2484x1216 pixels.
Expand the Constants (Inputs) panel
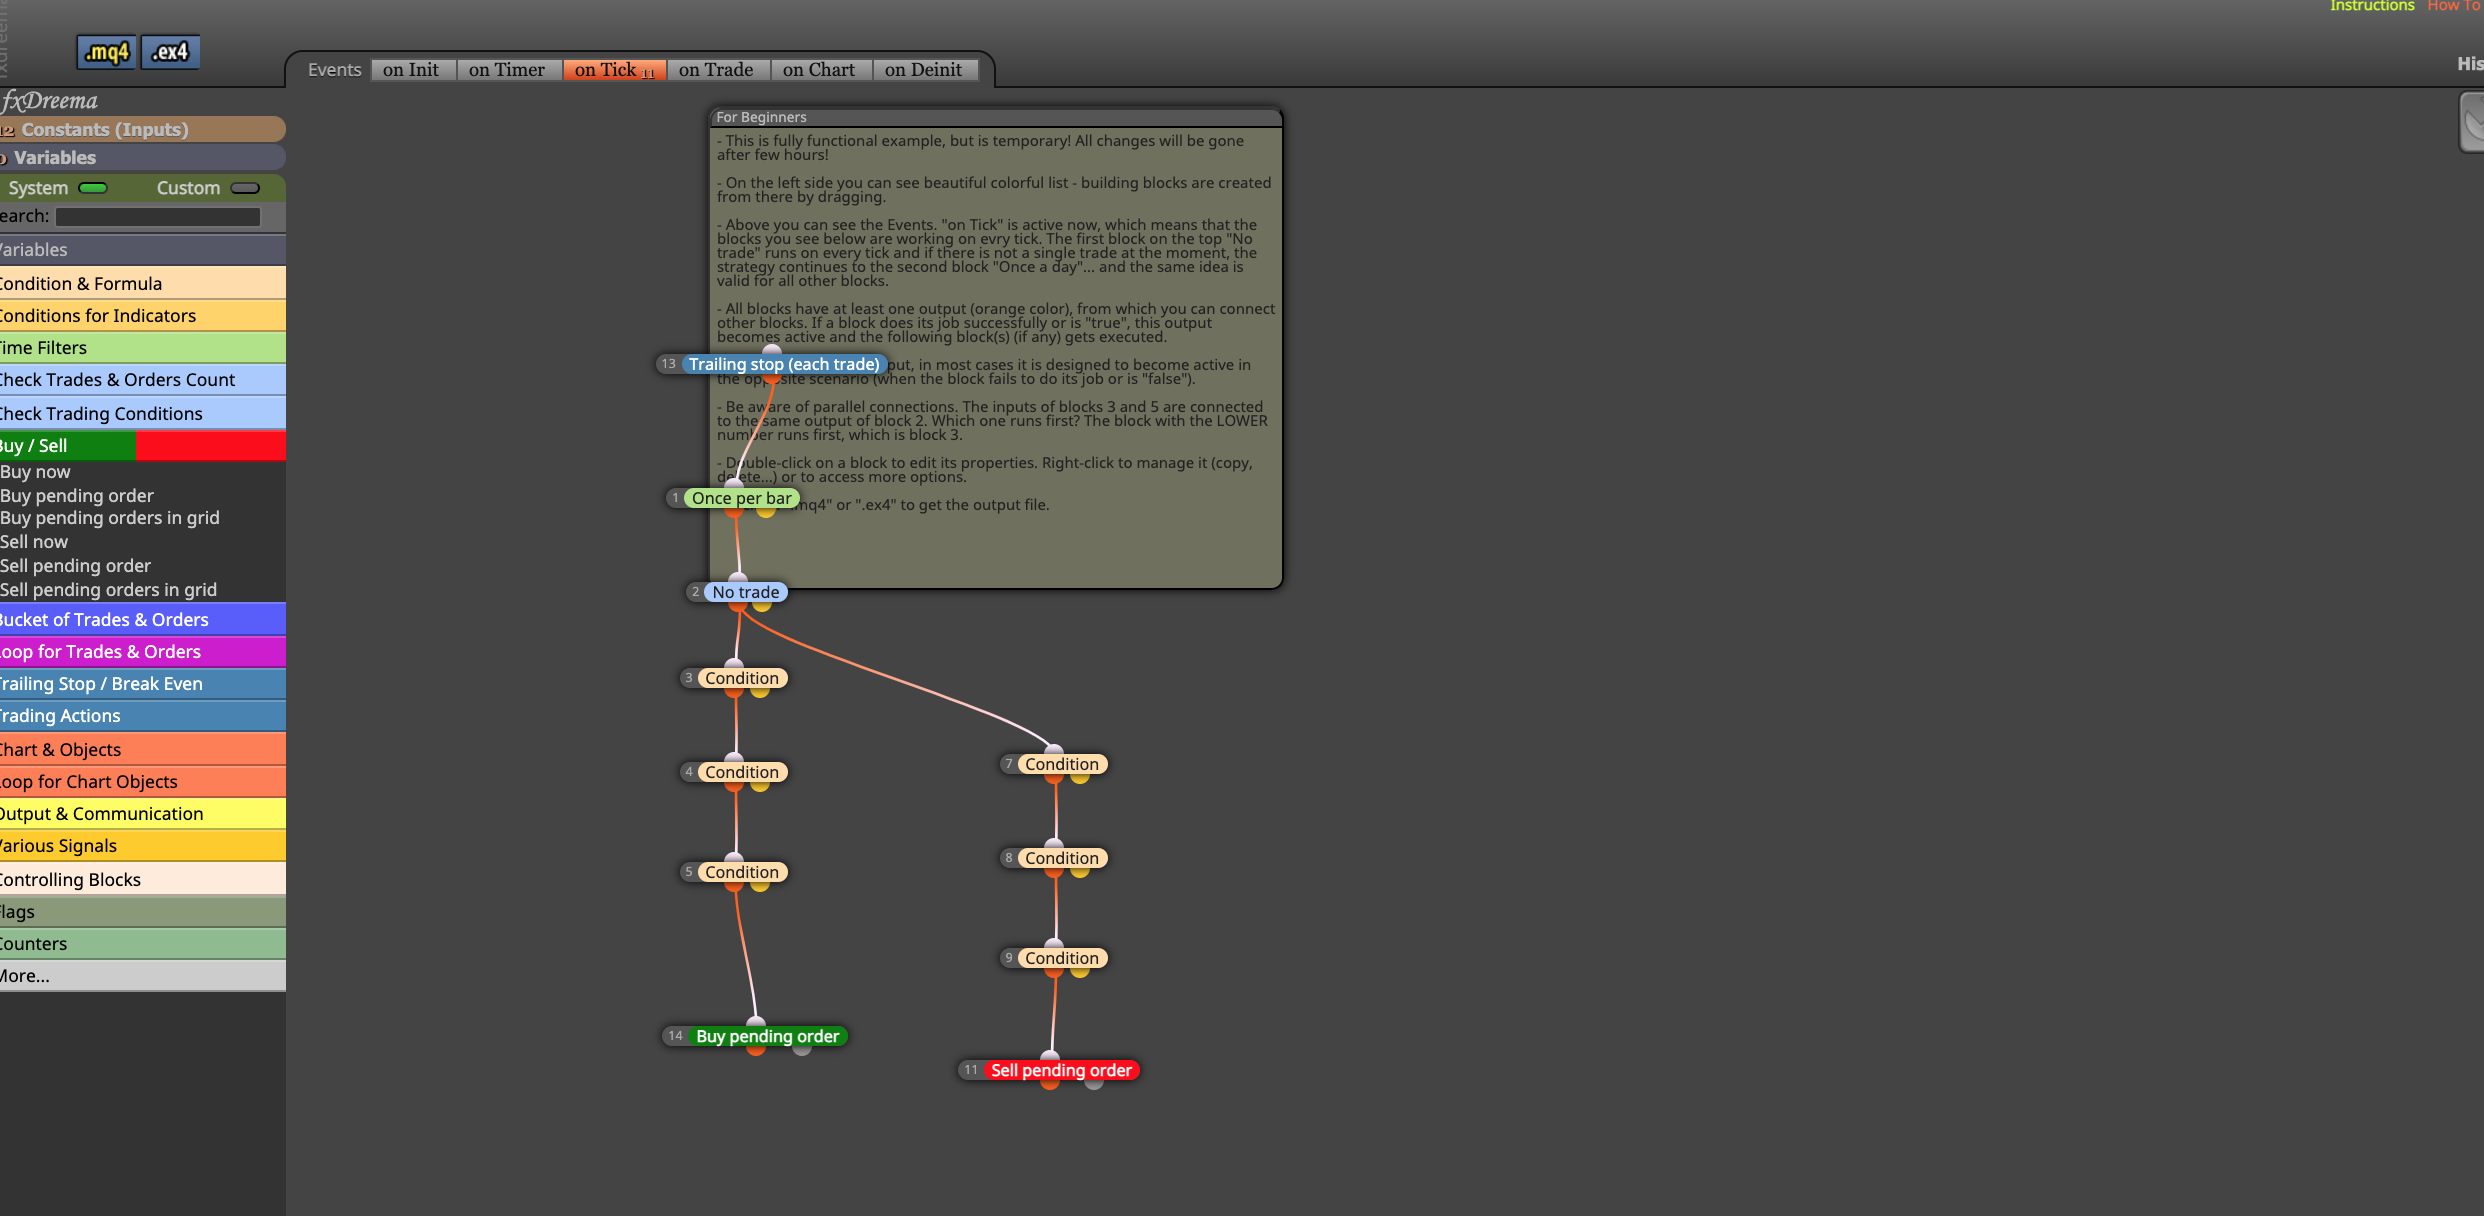tap(142, 129)
